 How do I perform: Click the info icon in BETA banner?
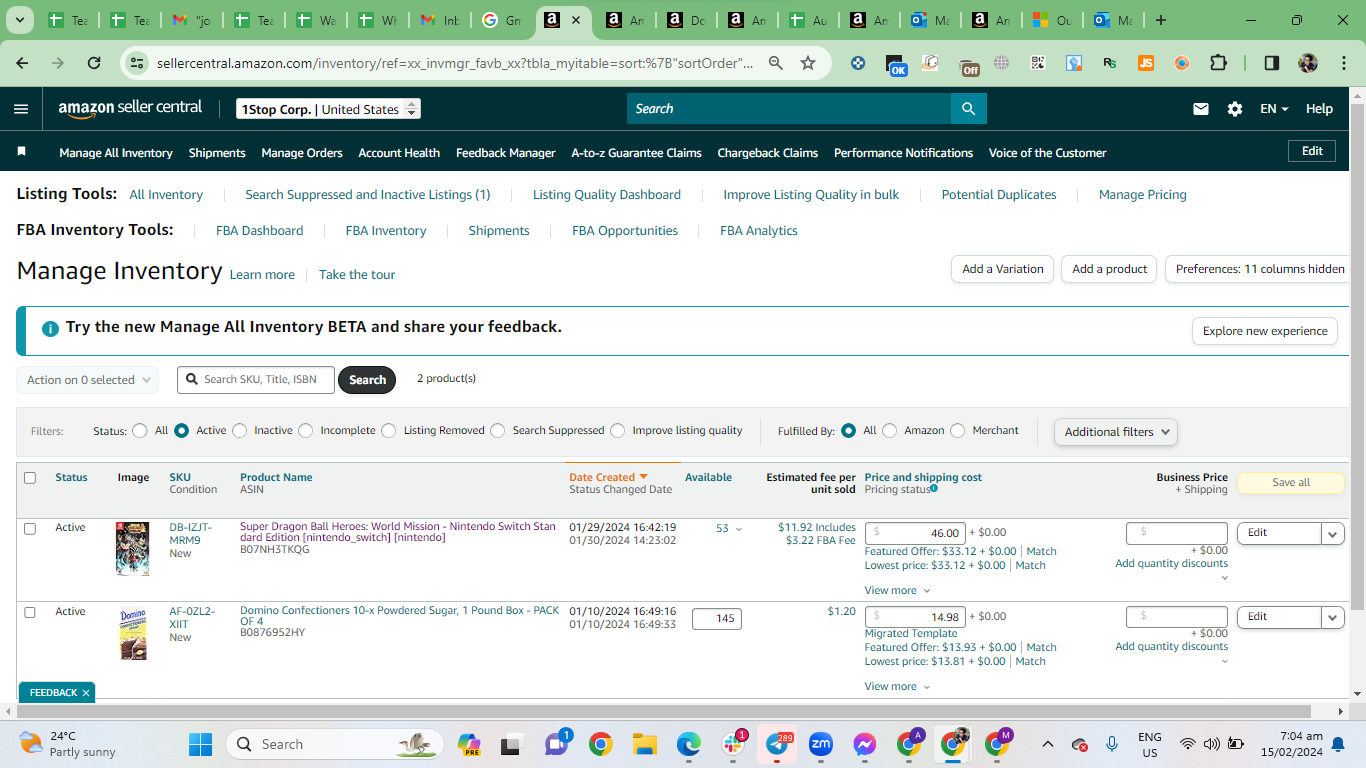[x=50, y=328]
